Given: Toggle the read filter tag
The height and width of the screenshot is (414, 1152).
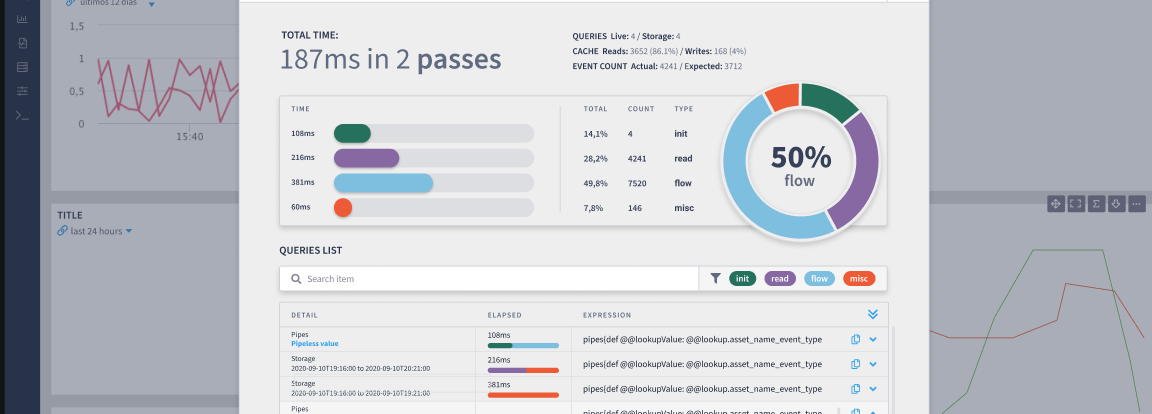Looking at the screenshot, I should (780, 279).
